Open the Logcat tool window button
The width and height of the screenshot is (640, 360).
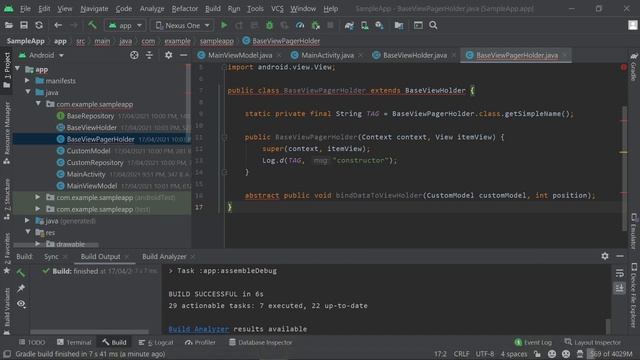point(156,342)
